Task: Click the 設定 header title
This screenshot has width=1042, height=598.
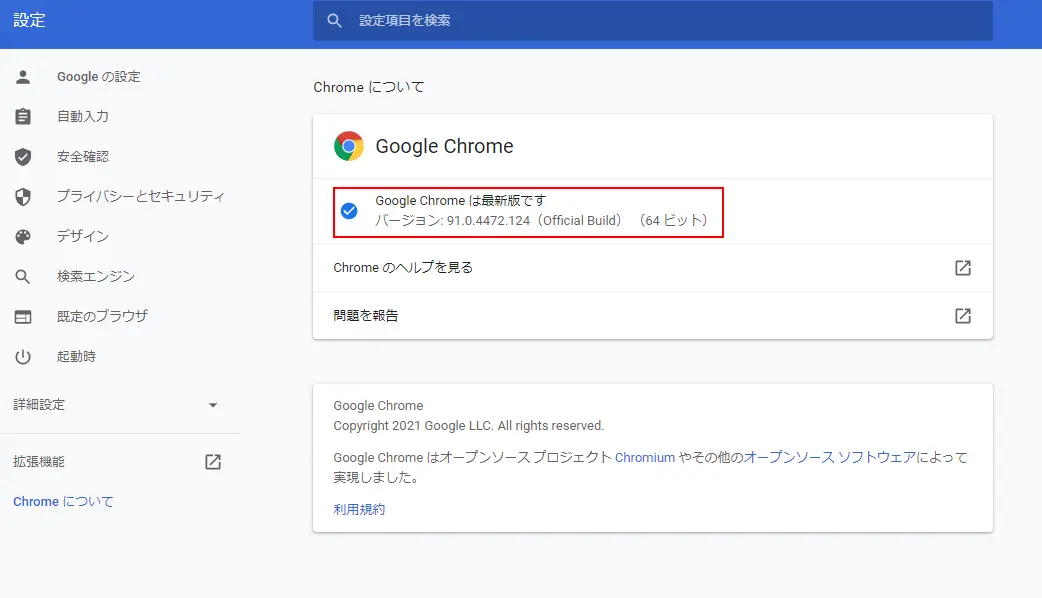Action: pyautogui.click(x=29, y=21)
